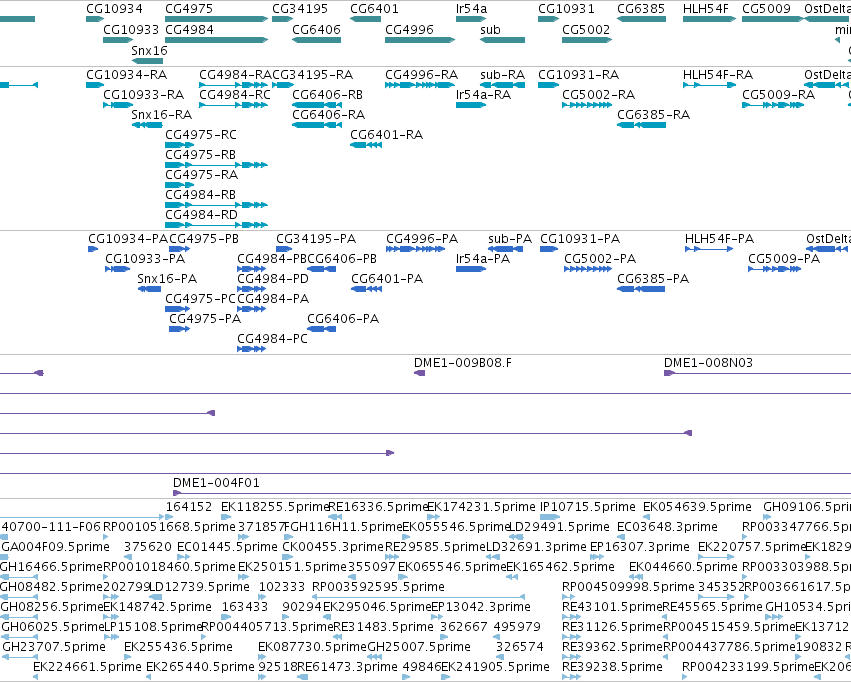The image size is (851, 682).
Task: Open the CG5002 gene label
Action: (x=586, y=30)
